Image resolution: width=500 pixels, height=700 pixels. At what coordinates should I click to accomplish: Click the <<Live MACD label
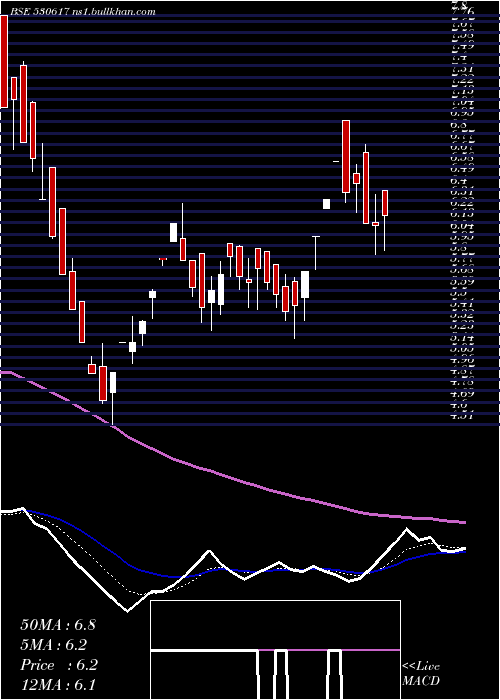(x=421, y=674)
